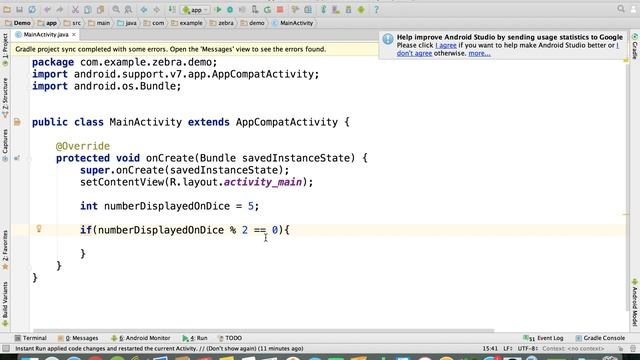Click the red Stop button
This screenshot has width=640, height=360.
coord(280,9)
